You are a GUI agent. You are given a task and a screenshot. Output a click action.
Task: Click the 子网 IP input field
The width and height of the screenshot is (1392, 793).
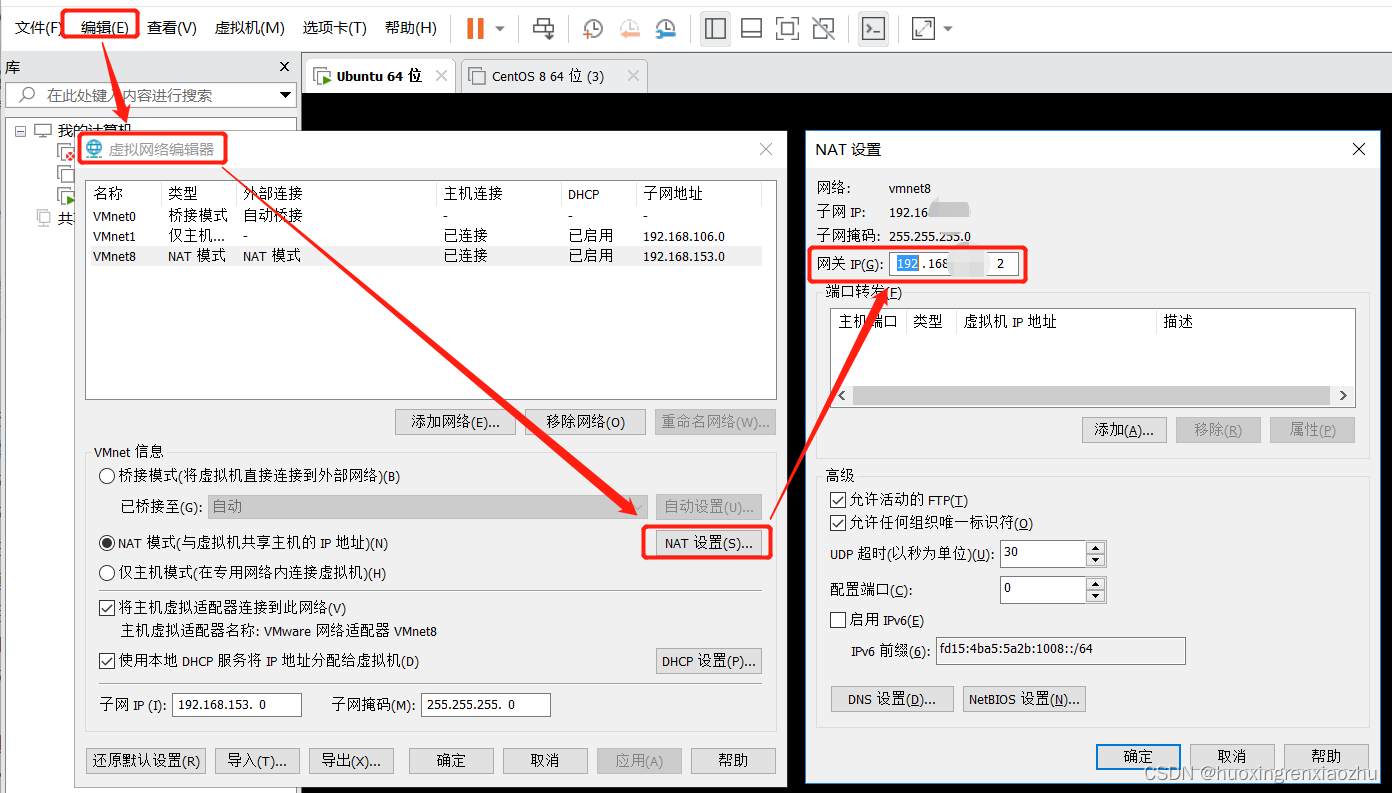[x=237, y=705]
